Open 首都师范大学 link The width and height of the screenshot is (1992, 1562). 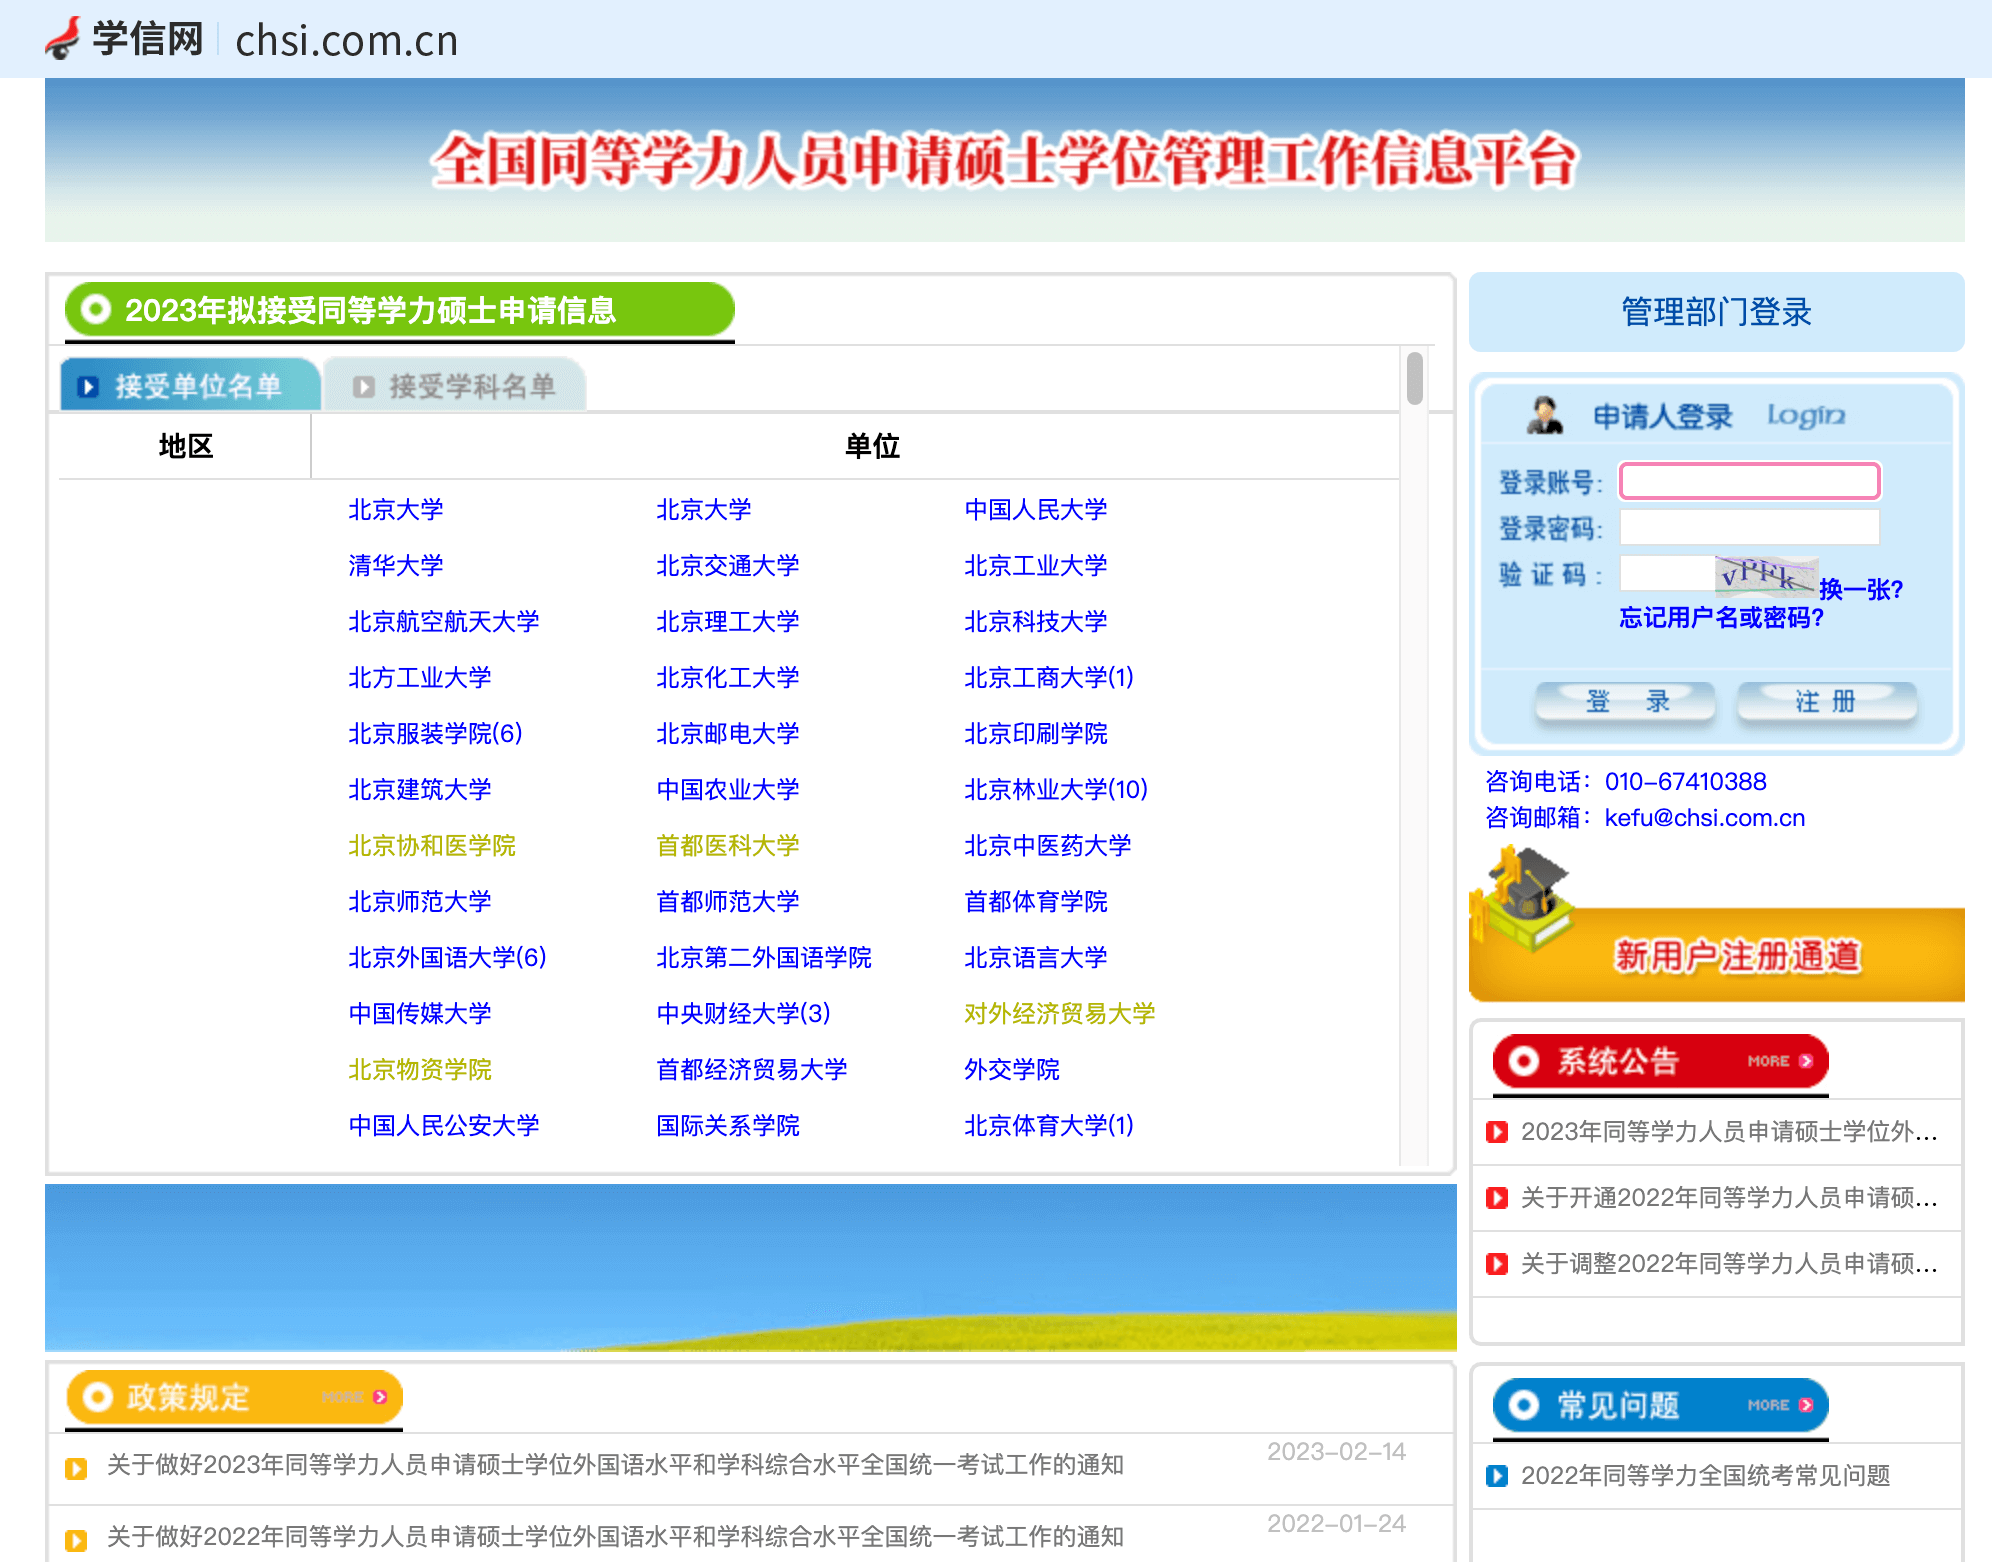pos(728,902)
